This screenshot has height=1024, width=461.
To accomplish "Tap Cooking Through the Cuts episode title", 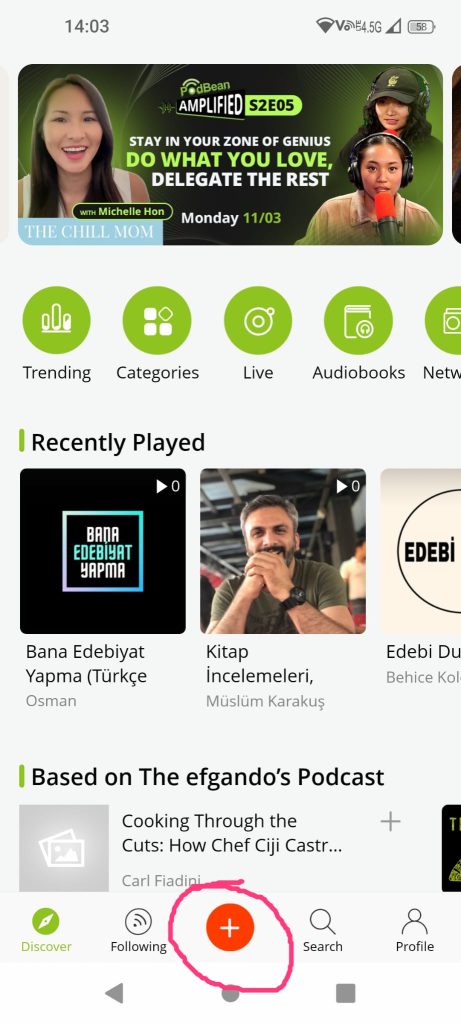I will click(x=232, y=833).
